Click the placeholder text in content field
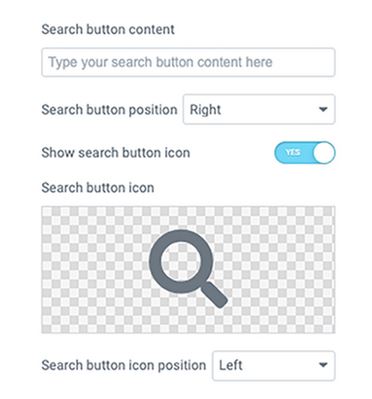Viewport: 372px width, 399px height. click(x=160, y=62)
